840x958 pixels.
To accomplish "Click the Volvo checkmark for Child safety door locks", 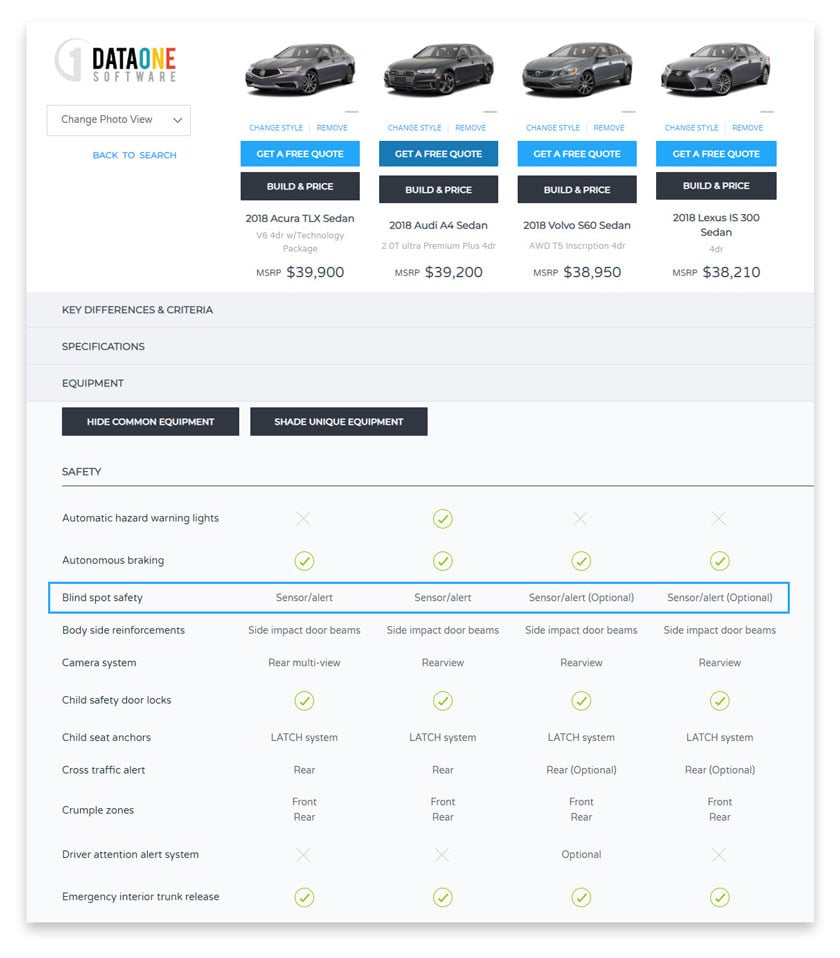I will point(581,701).
